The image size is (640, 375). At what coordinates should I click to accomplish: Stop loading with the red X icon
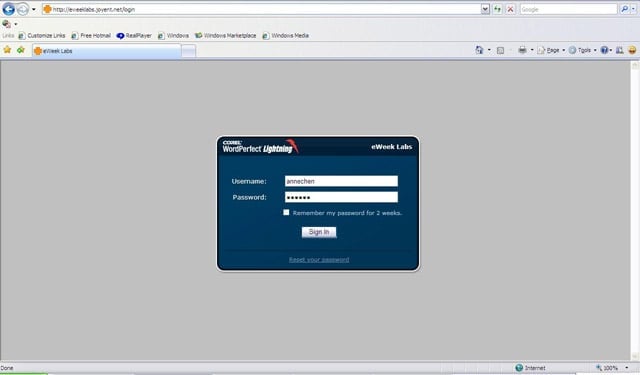[x=510, y=9]
